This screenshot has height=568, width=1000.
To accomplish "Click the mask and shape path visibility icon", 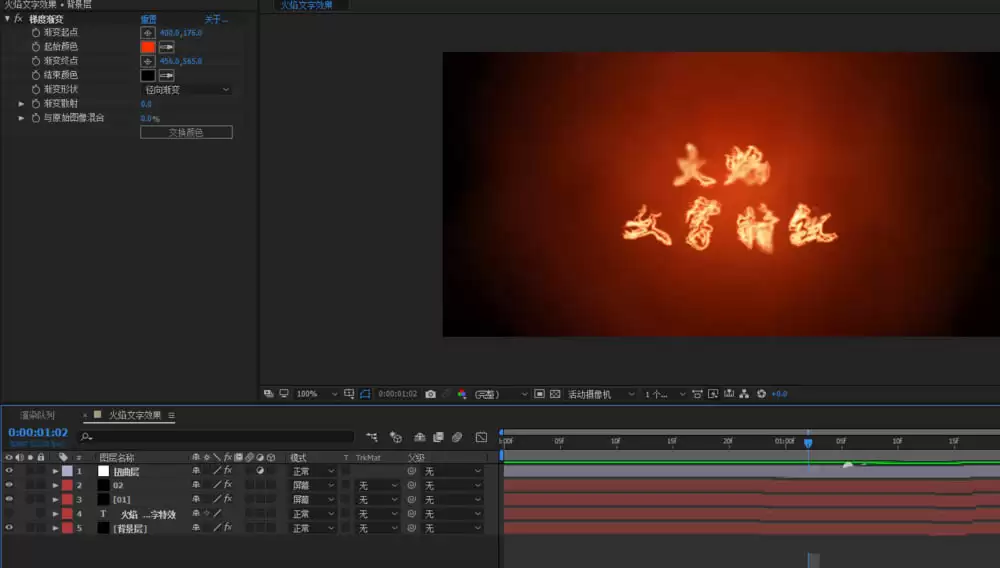I will (x=365, y=394).
